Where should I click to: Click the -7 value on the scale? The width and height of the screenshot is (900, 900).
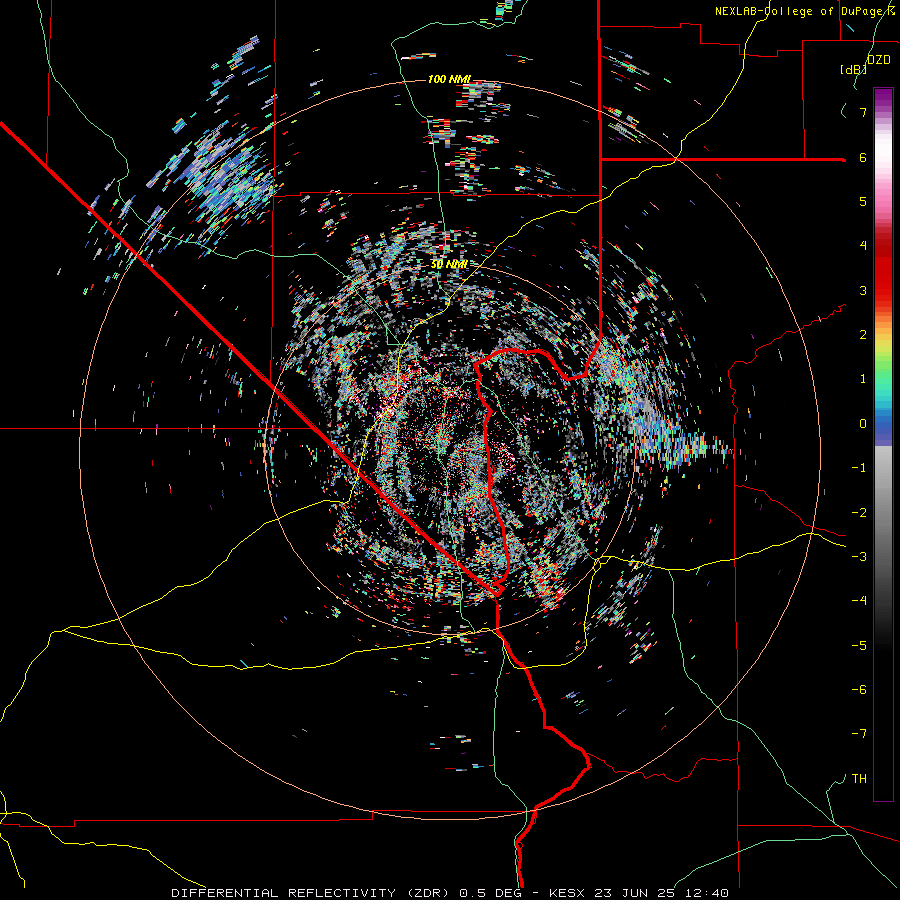tap(859, 734)
